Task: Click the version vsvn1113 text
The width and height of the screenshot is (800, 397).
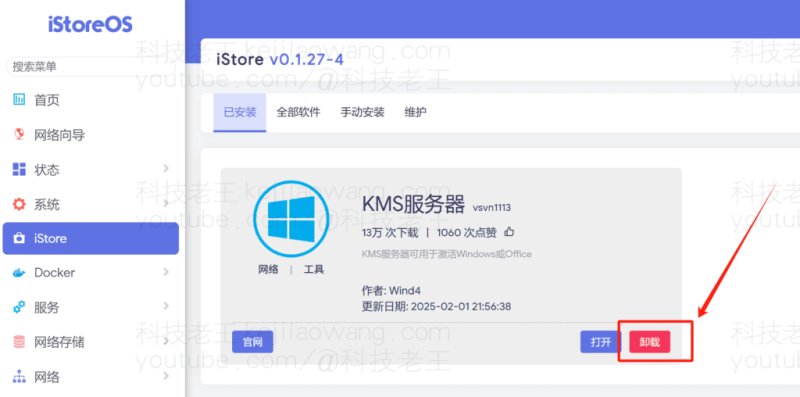Action: 492,208
